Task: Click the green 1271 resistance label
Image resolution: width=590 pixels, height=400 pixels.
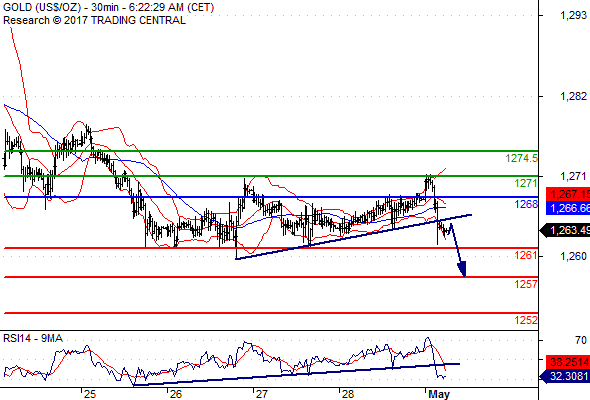Action: tap(526, 183)
